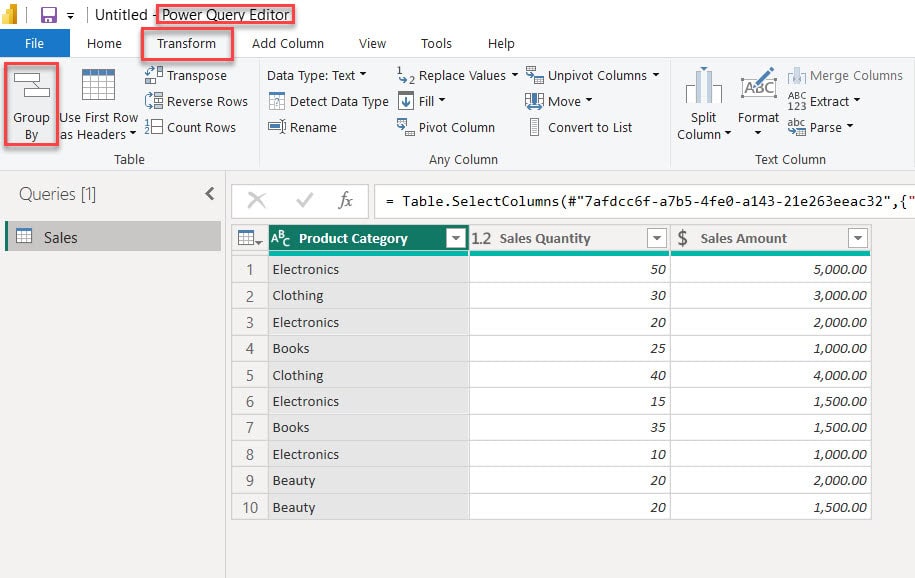The height and width of the screenshot is (578, 915).
Task: Click Detect Data Type
Action: [328, 102]
